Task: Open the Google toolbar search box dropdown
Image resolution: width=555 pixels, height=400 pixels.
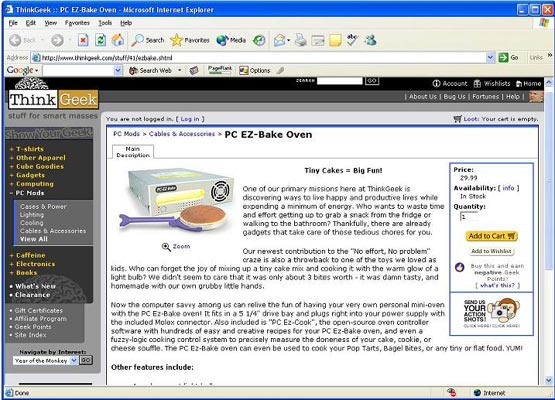Action: point(118,70)
